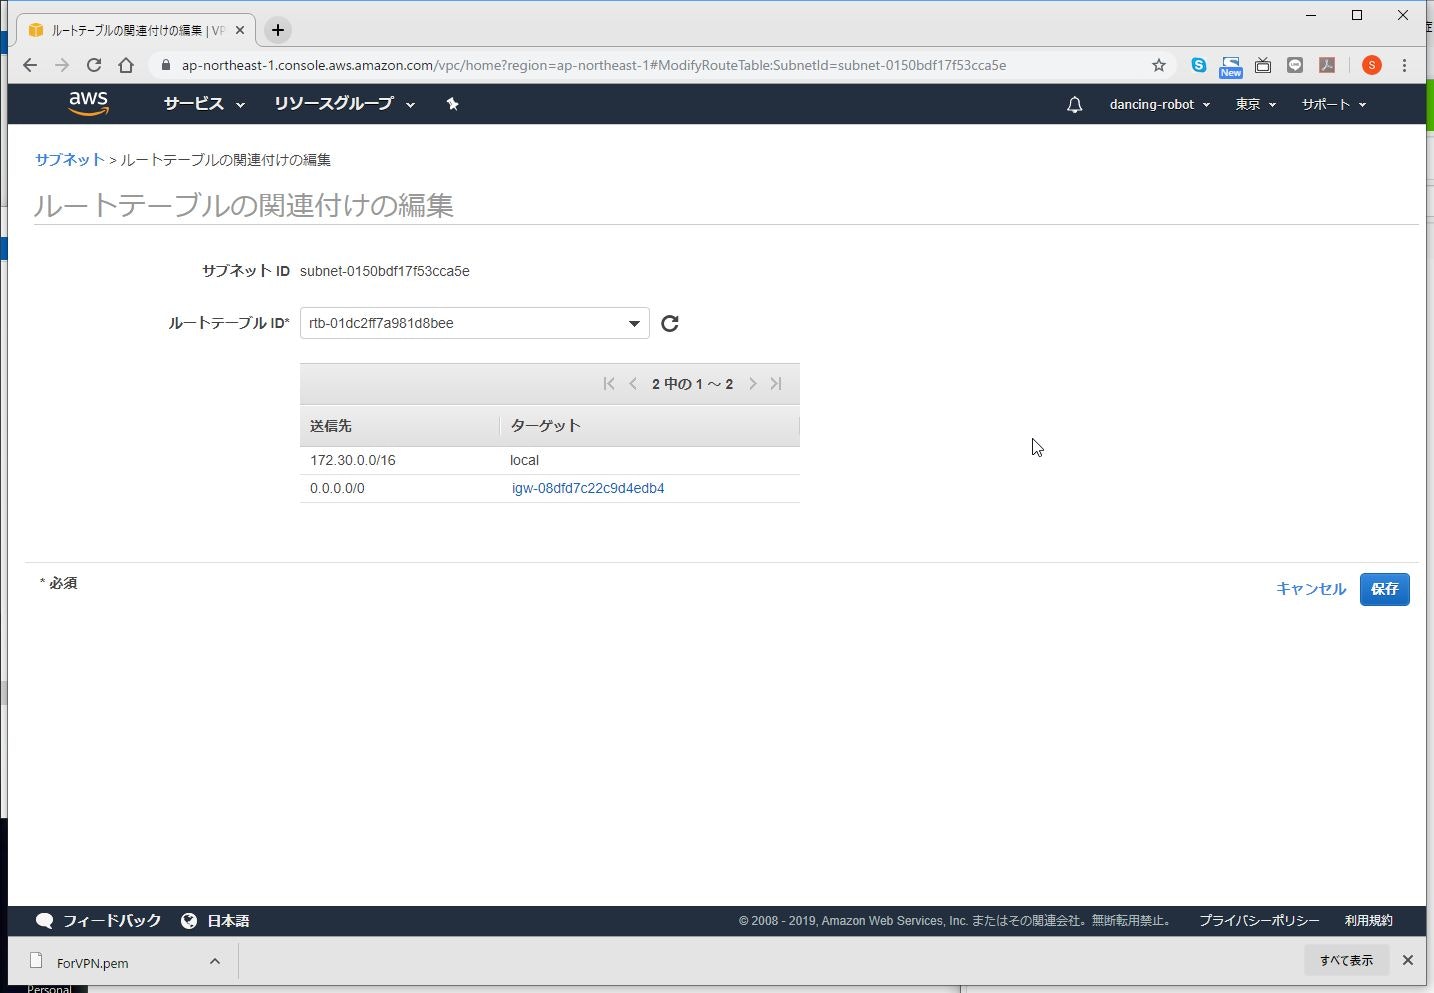Select the 0.0.0.0/0 destination cell
The width and height of the screenshot is (1434, 993).
click(337, 488)
